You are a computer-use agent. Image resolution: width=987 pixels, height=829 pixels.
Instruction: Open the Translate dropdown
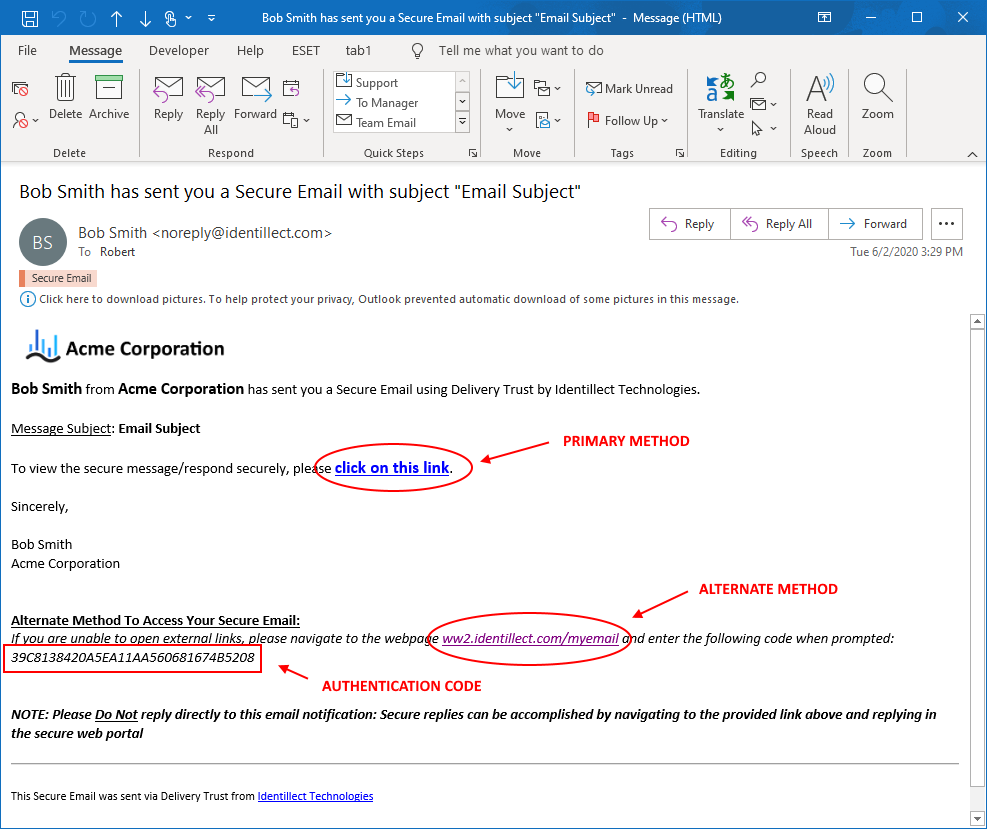(721, 103)
